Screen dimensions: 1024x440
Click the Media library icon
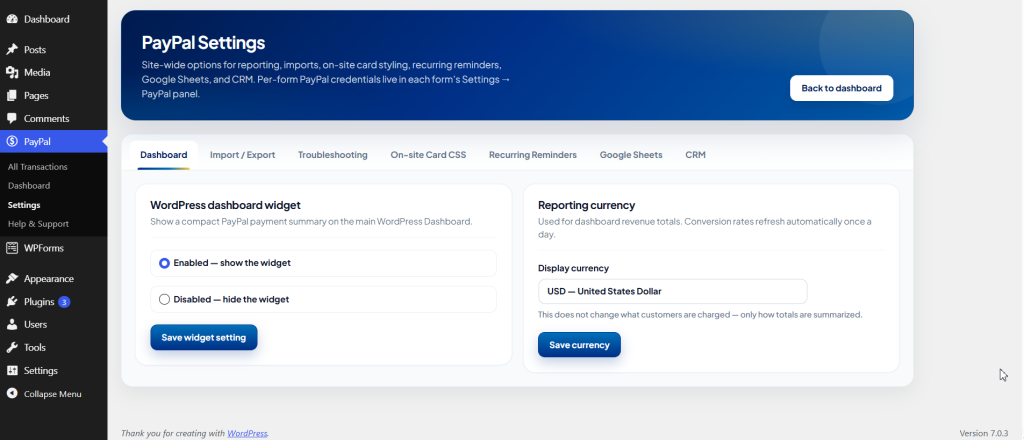12,72
